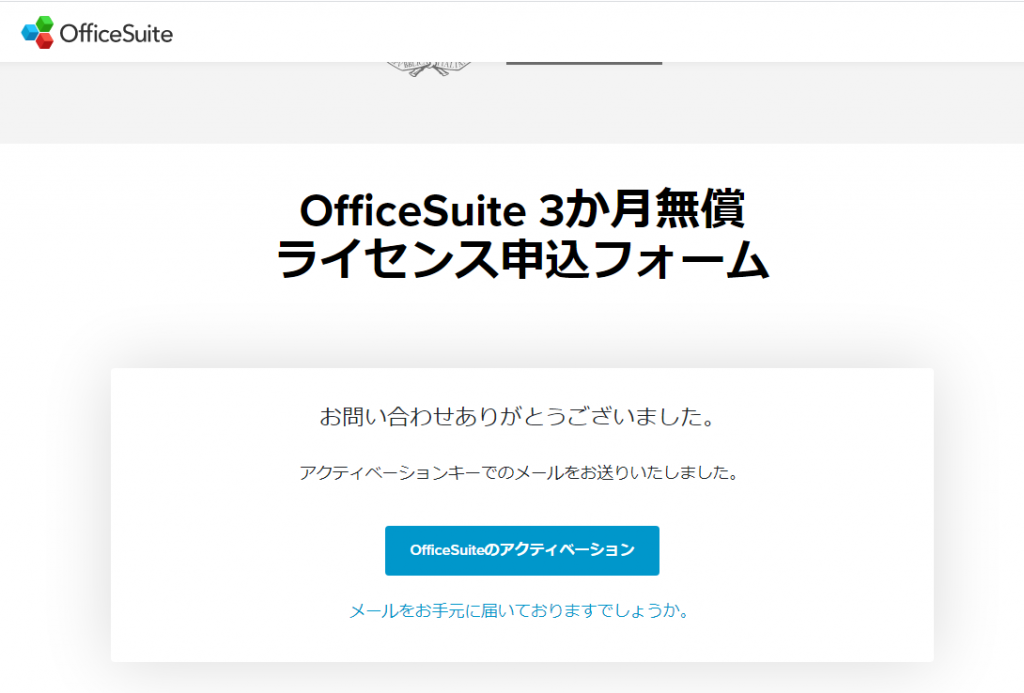The image size is (1024, 693).
Task: Click the OfficeSuite brand name text
Action: [x=116, y=34]
